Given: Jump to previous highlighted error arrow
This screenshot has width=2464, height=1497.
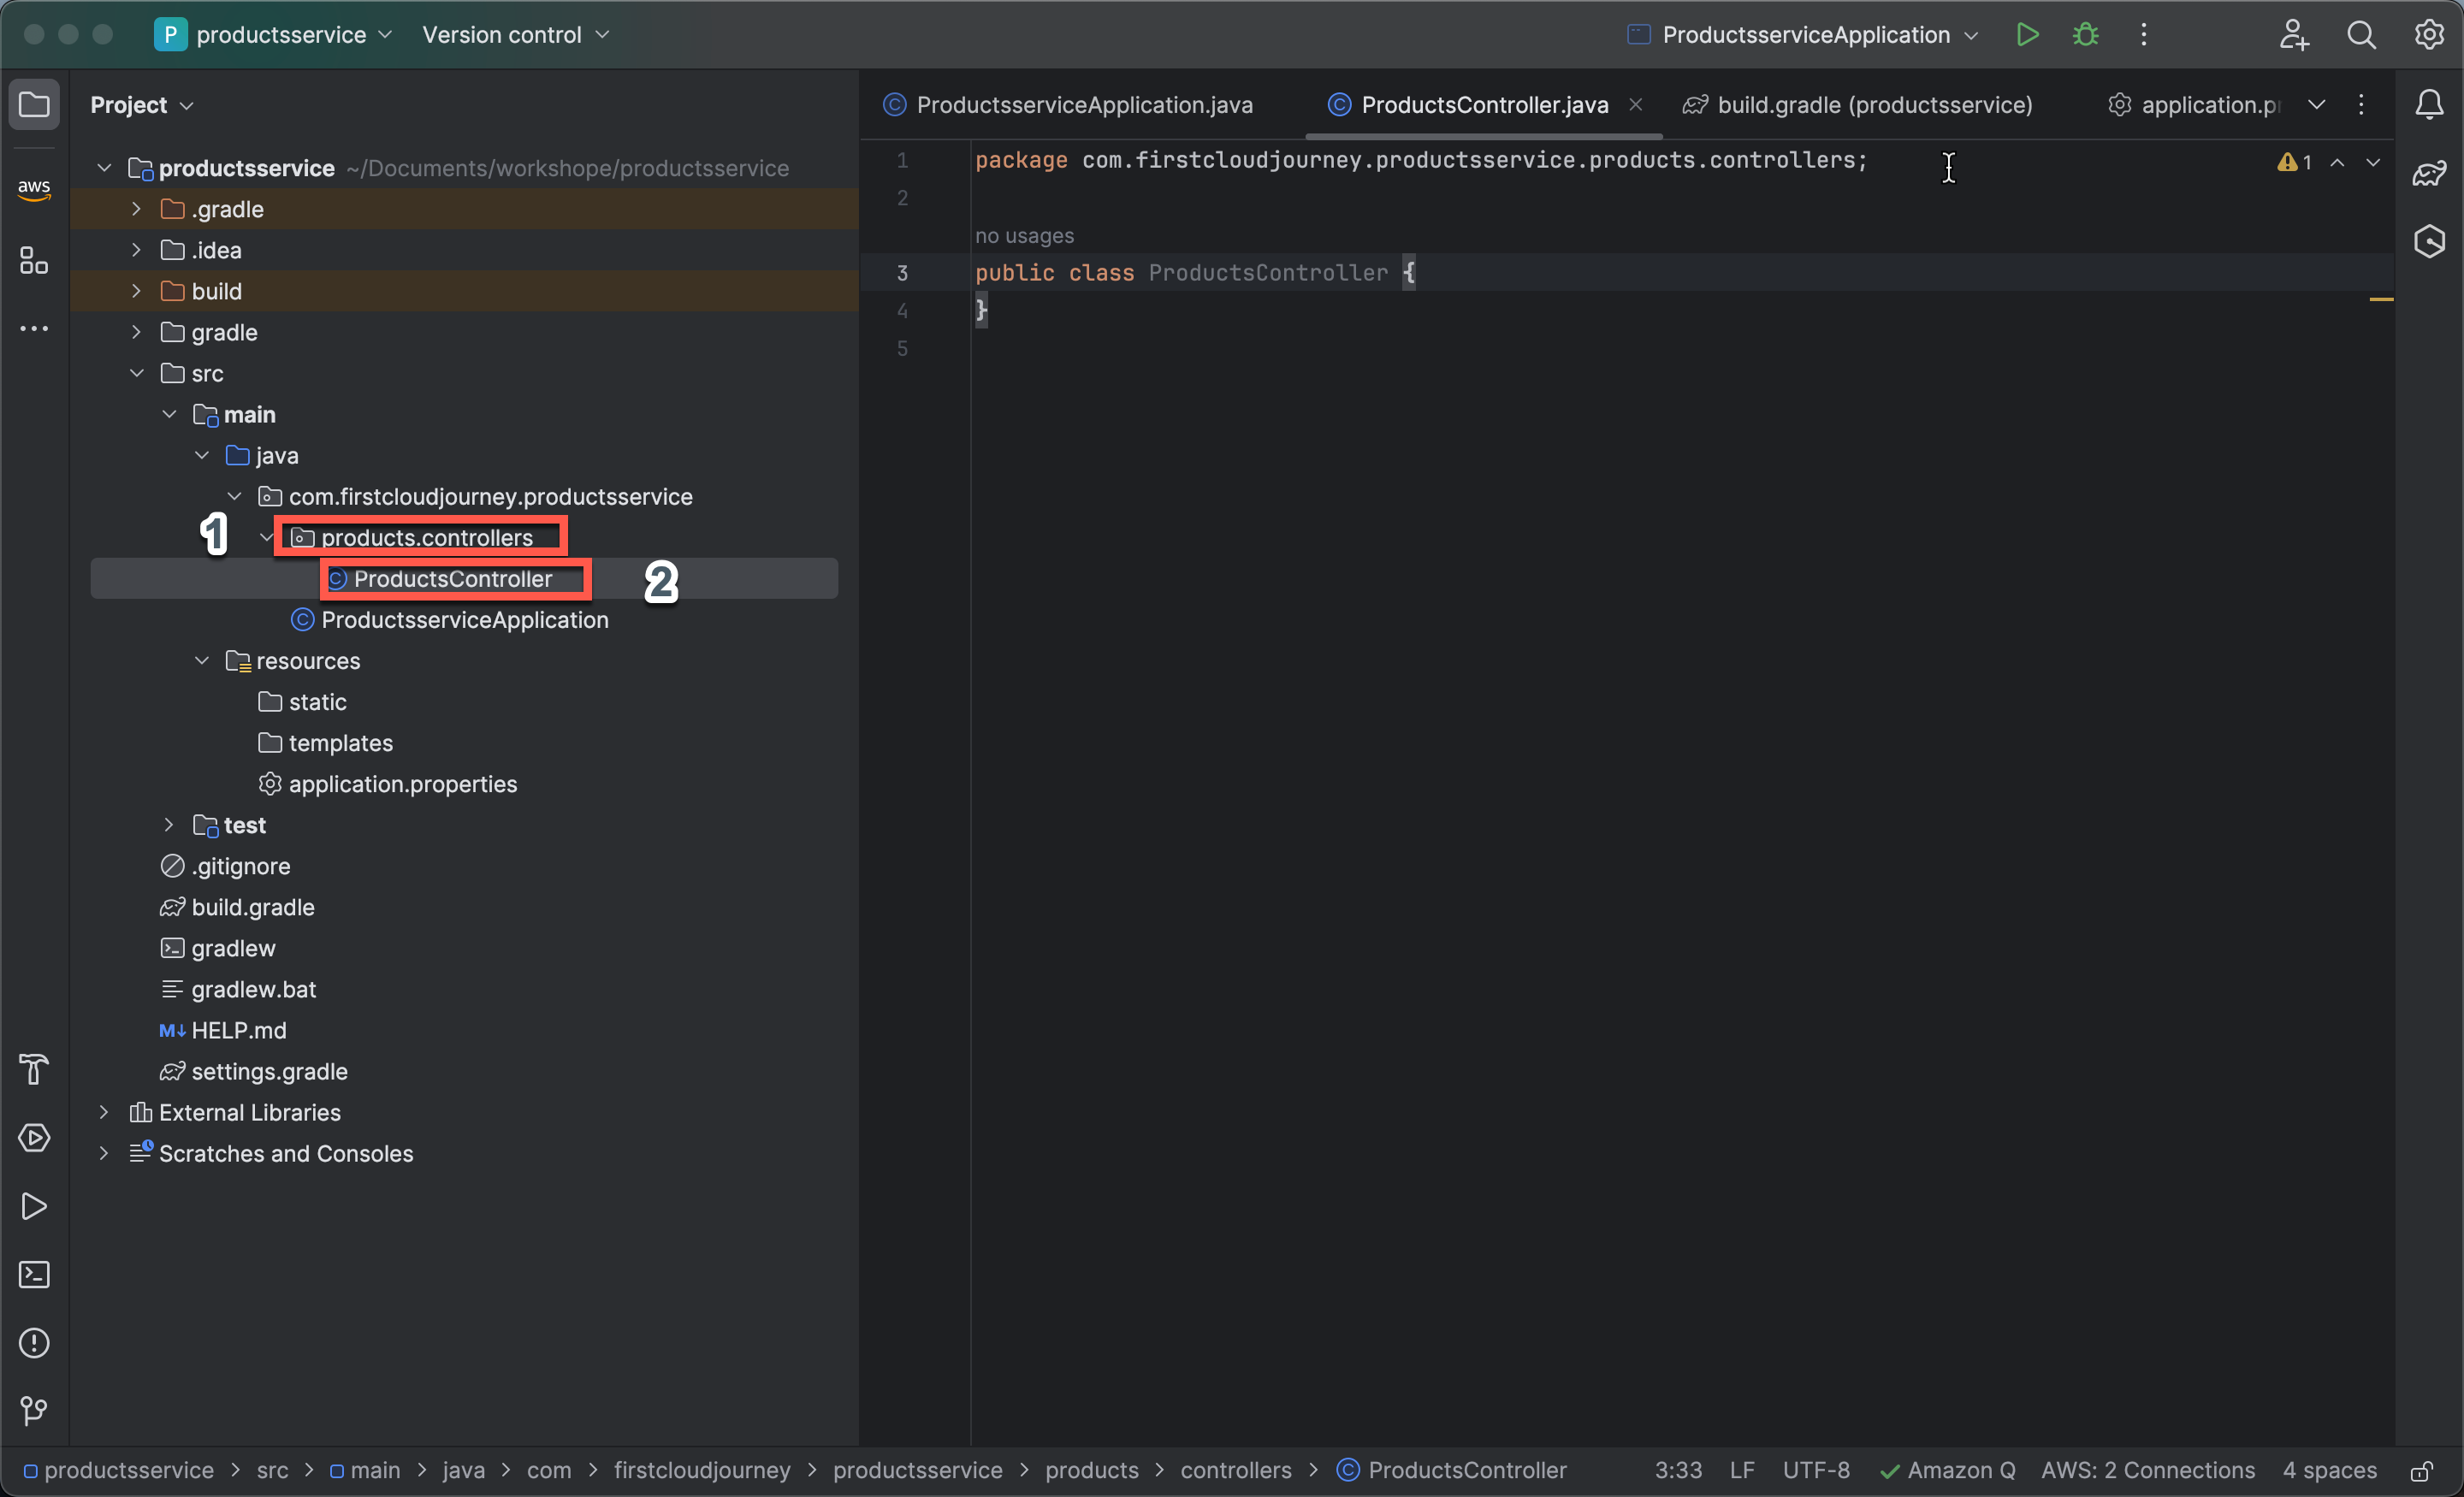Looking at the screenshot, I should point(2337,162).
